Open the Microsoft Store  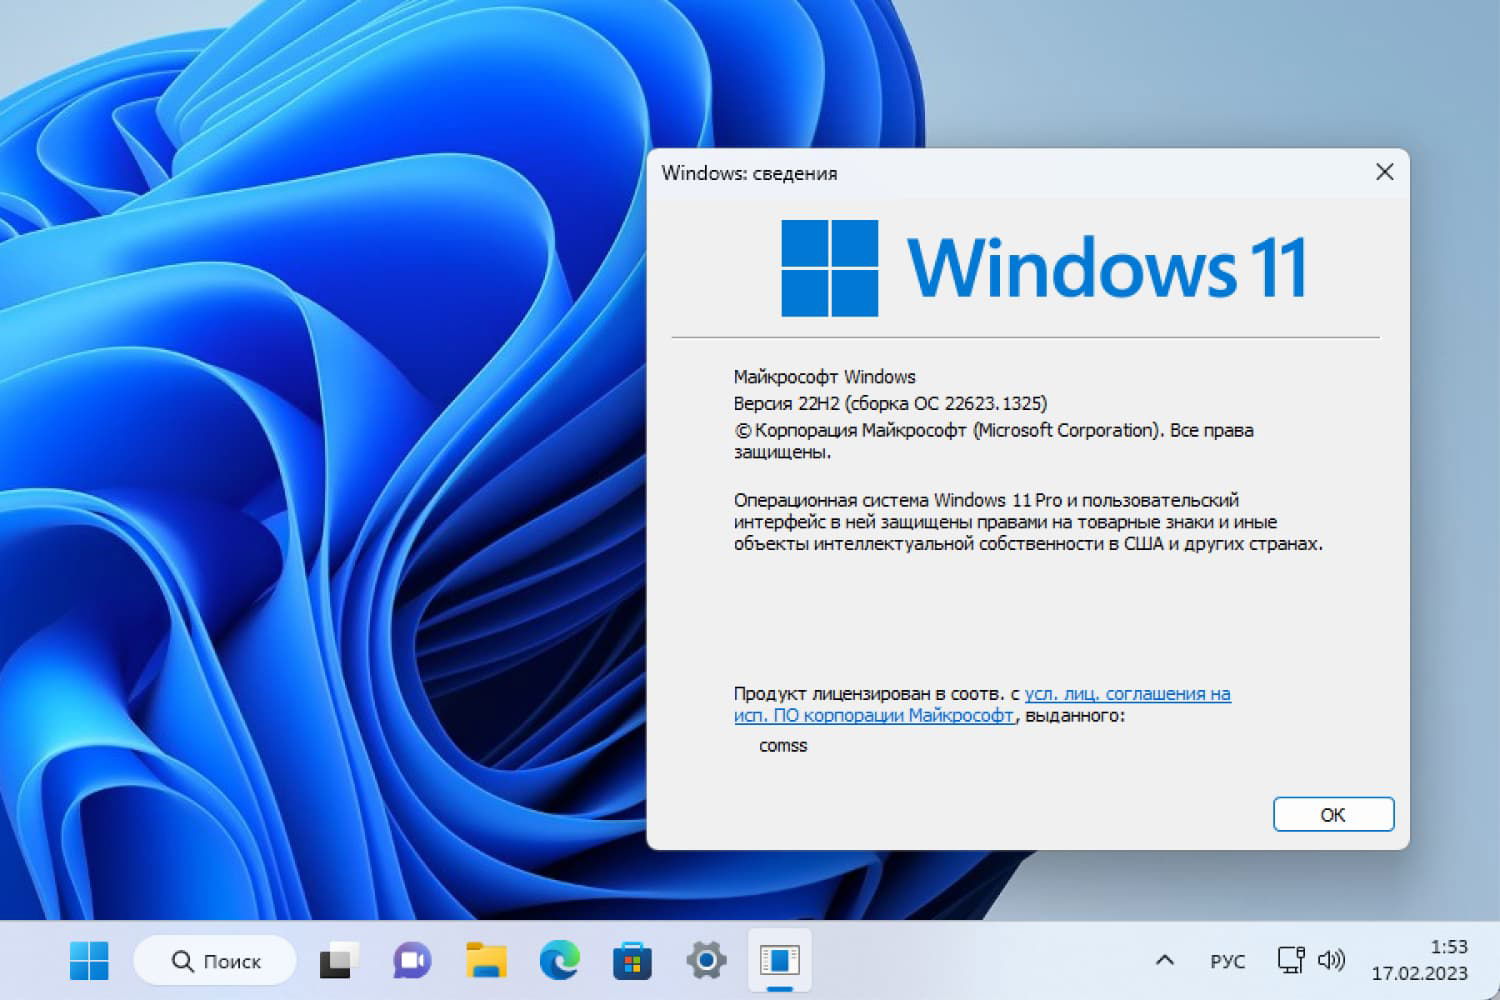pyautogui.click(x=632, y=960)
